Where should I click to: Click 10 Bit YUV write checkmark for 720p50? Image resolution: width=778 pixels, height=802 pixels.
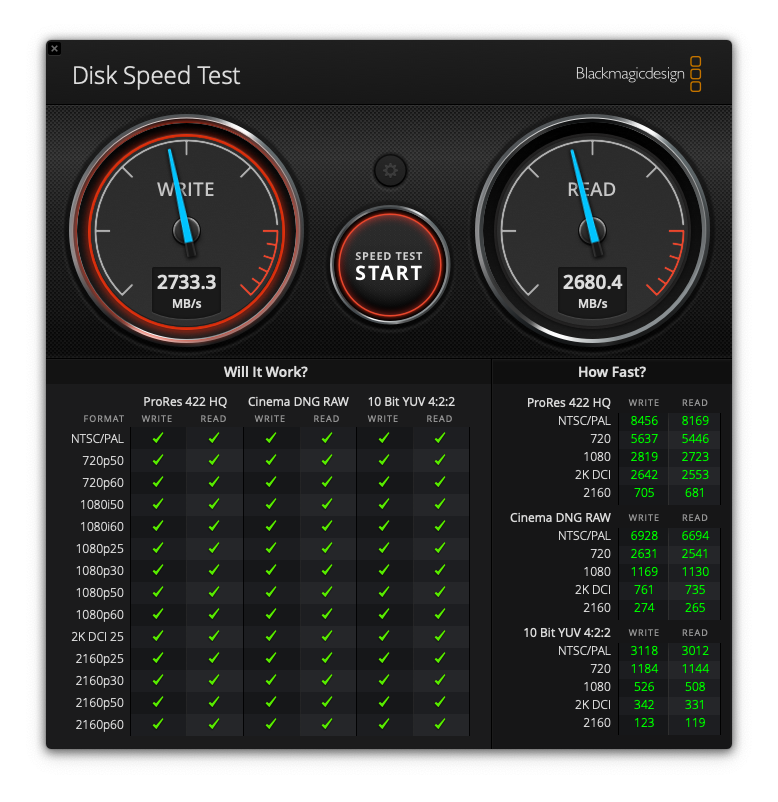tap(384, 460)
